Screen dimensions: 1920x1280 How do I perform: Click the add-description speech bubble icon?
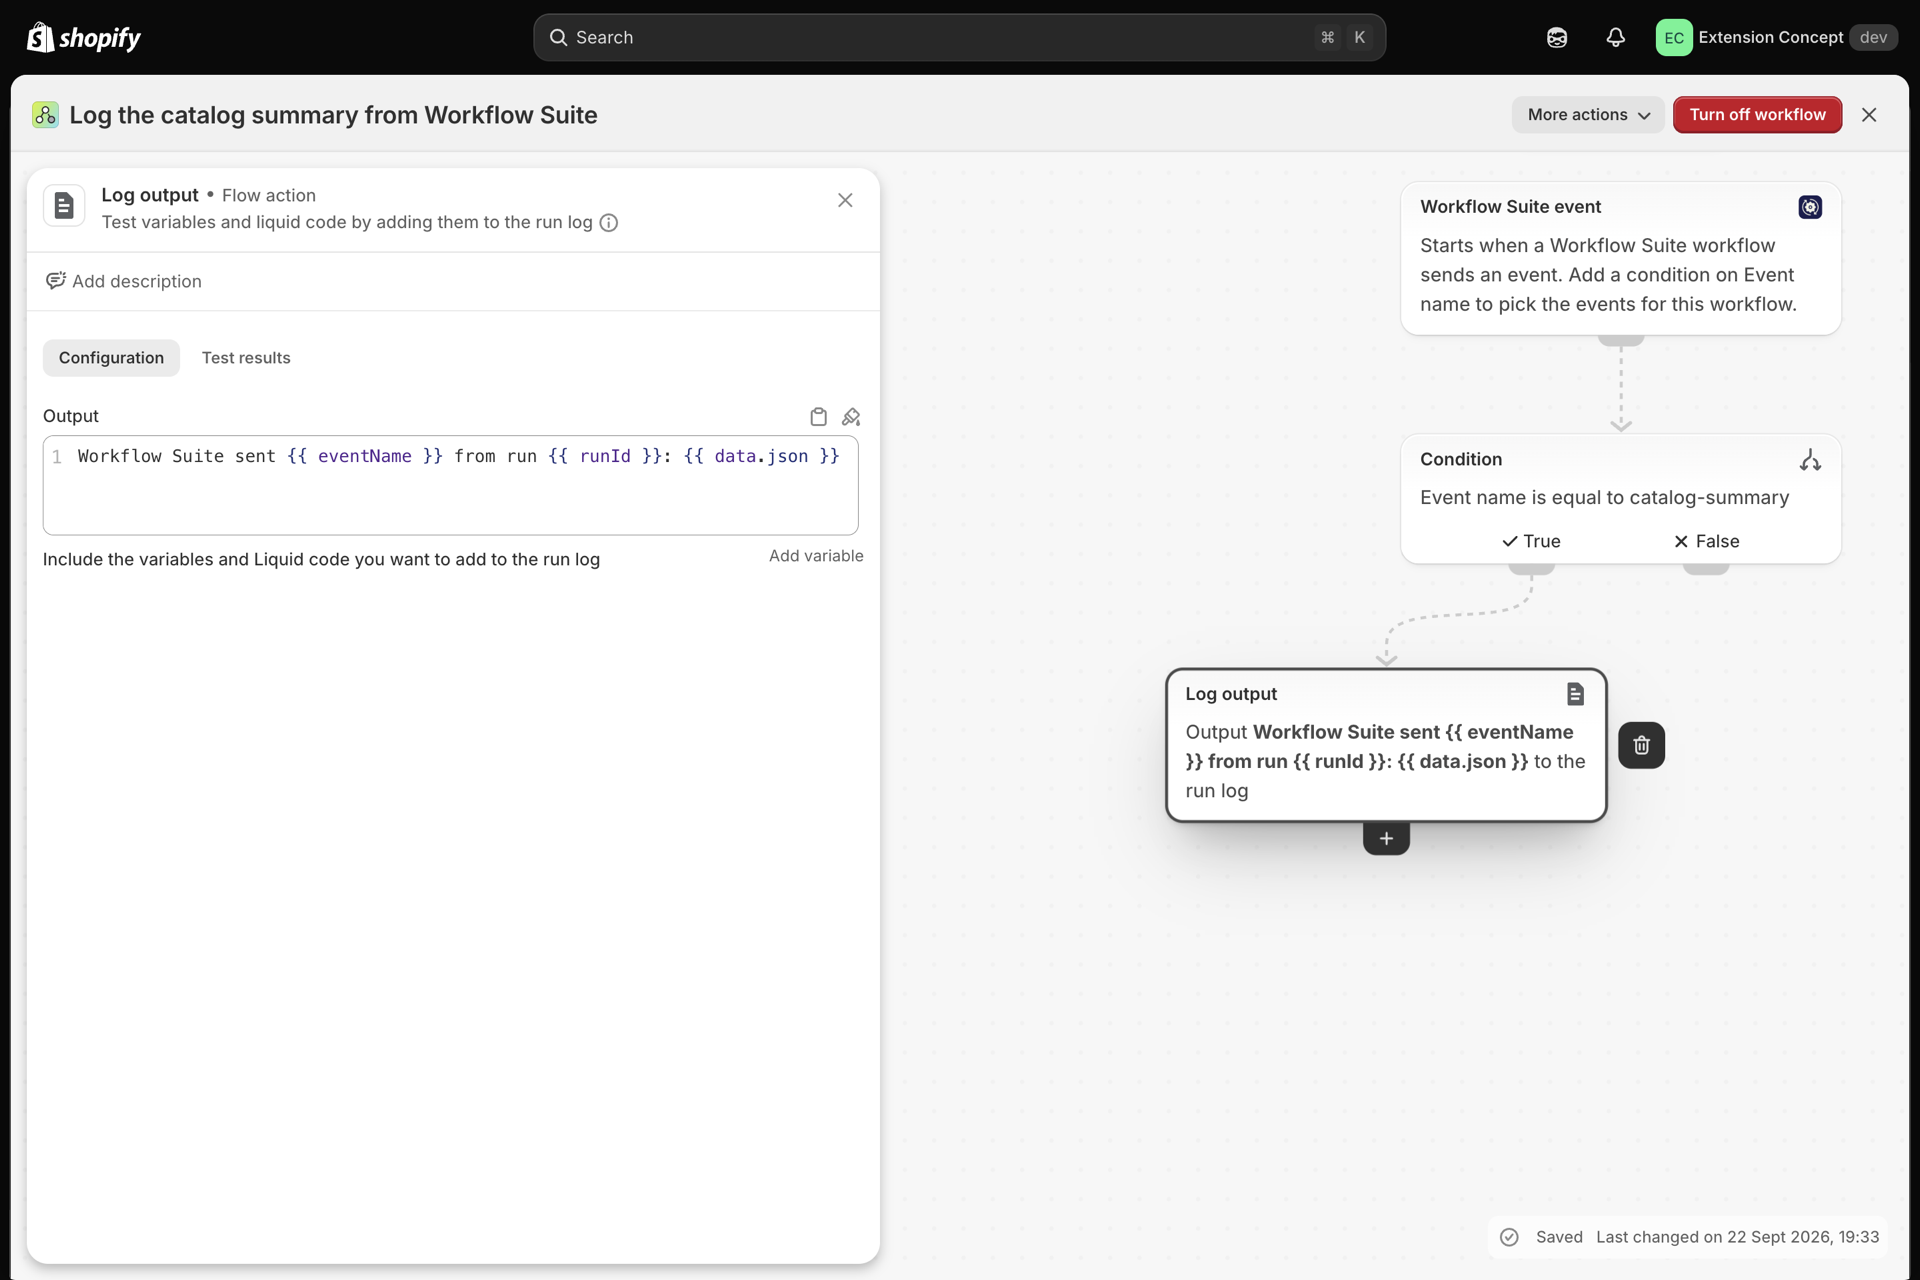coord(56,281)
